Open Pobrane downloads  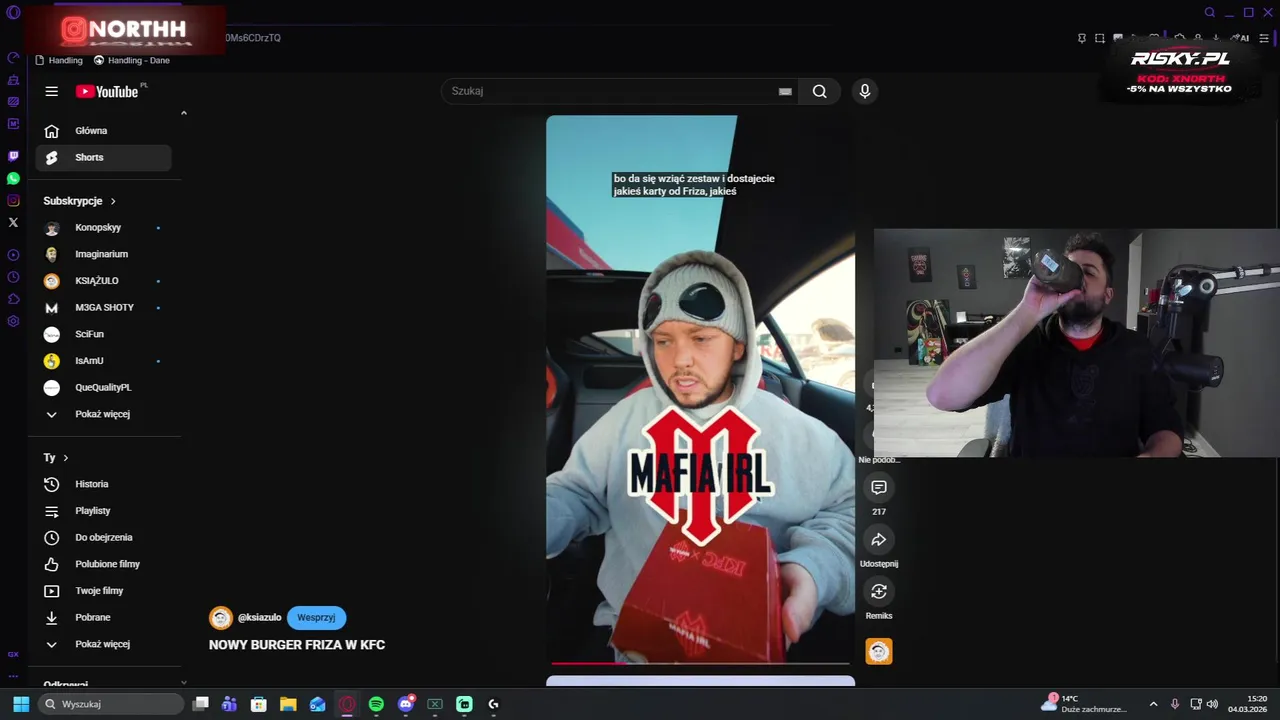(104, 617)
